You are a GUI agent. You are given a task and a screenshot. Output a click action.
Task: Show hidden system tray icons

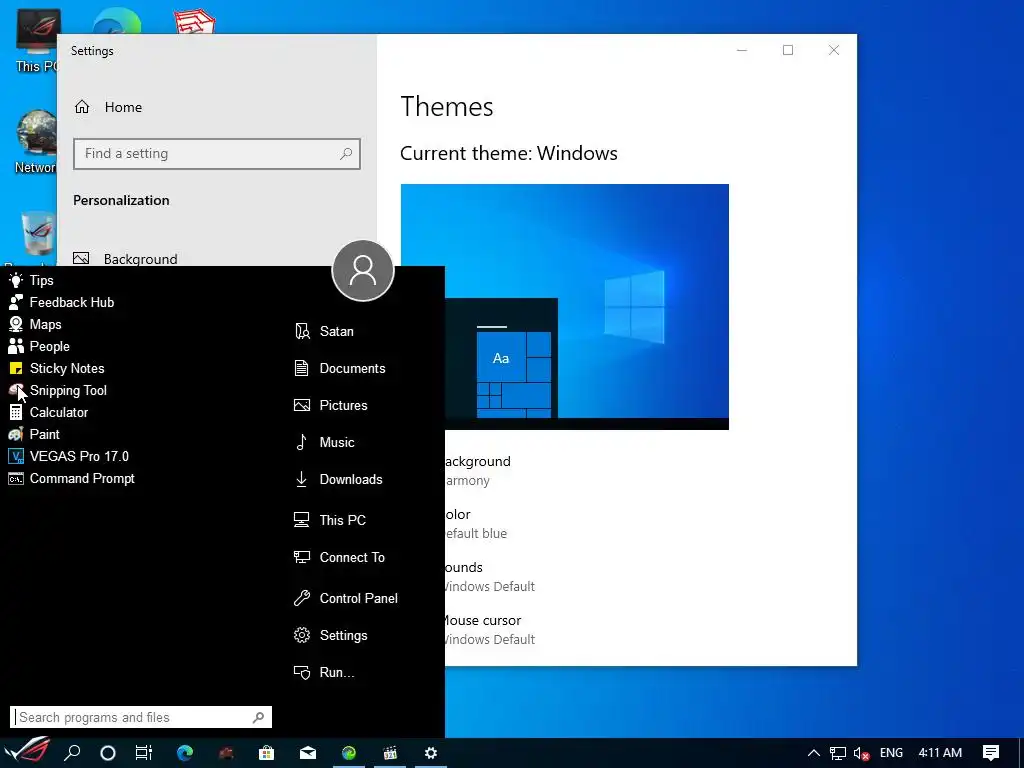tap(814, 753)
